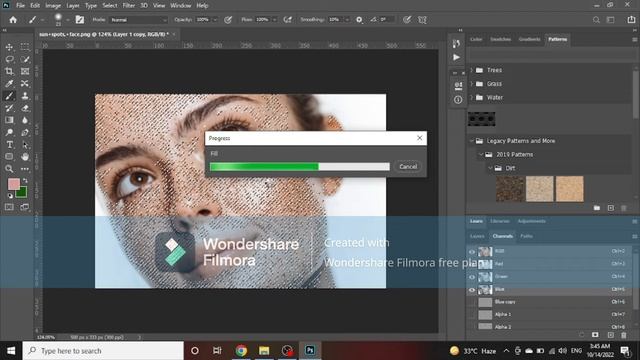Switch to the Paths tab
640x360 pixels.
526,236
